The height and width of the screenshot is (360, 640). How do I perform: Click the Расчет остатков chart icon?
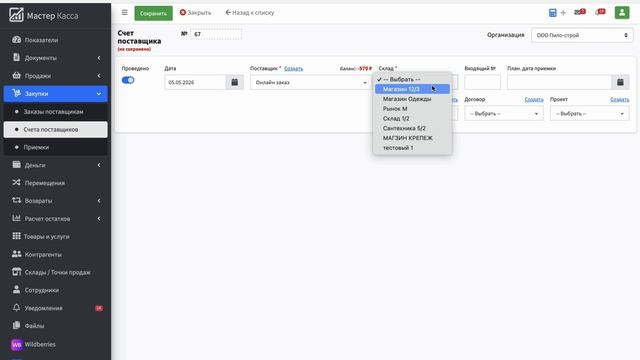(16, 218)
